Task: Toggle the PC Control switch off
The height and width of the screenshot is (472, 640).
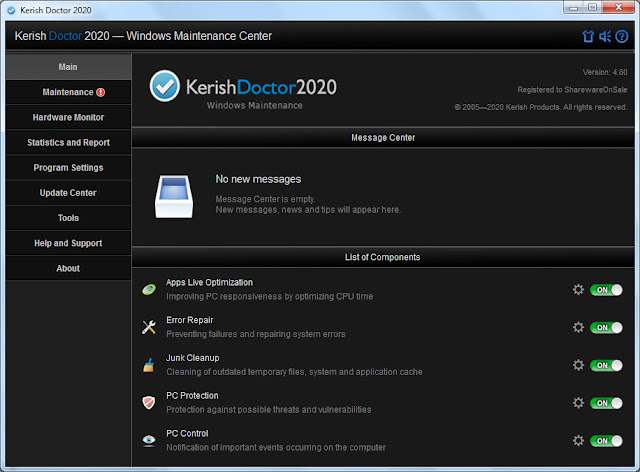Action: pyautogui.click(x=606, y=441)
